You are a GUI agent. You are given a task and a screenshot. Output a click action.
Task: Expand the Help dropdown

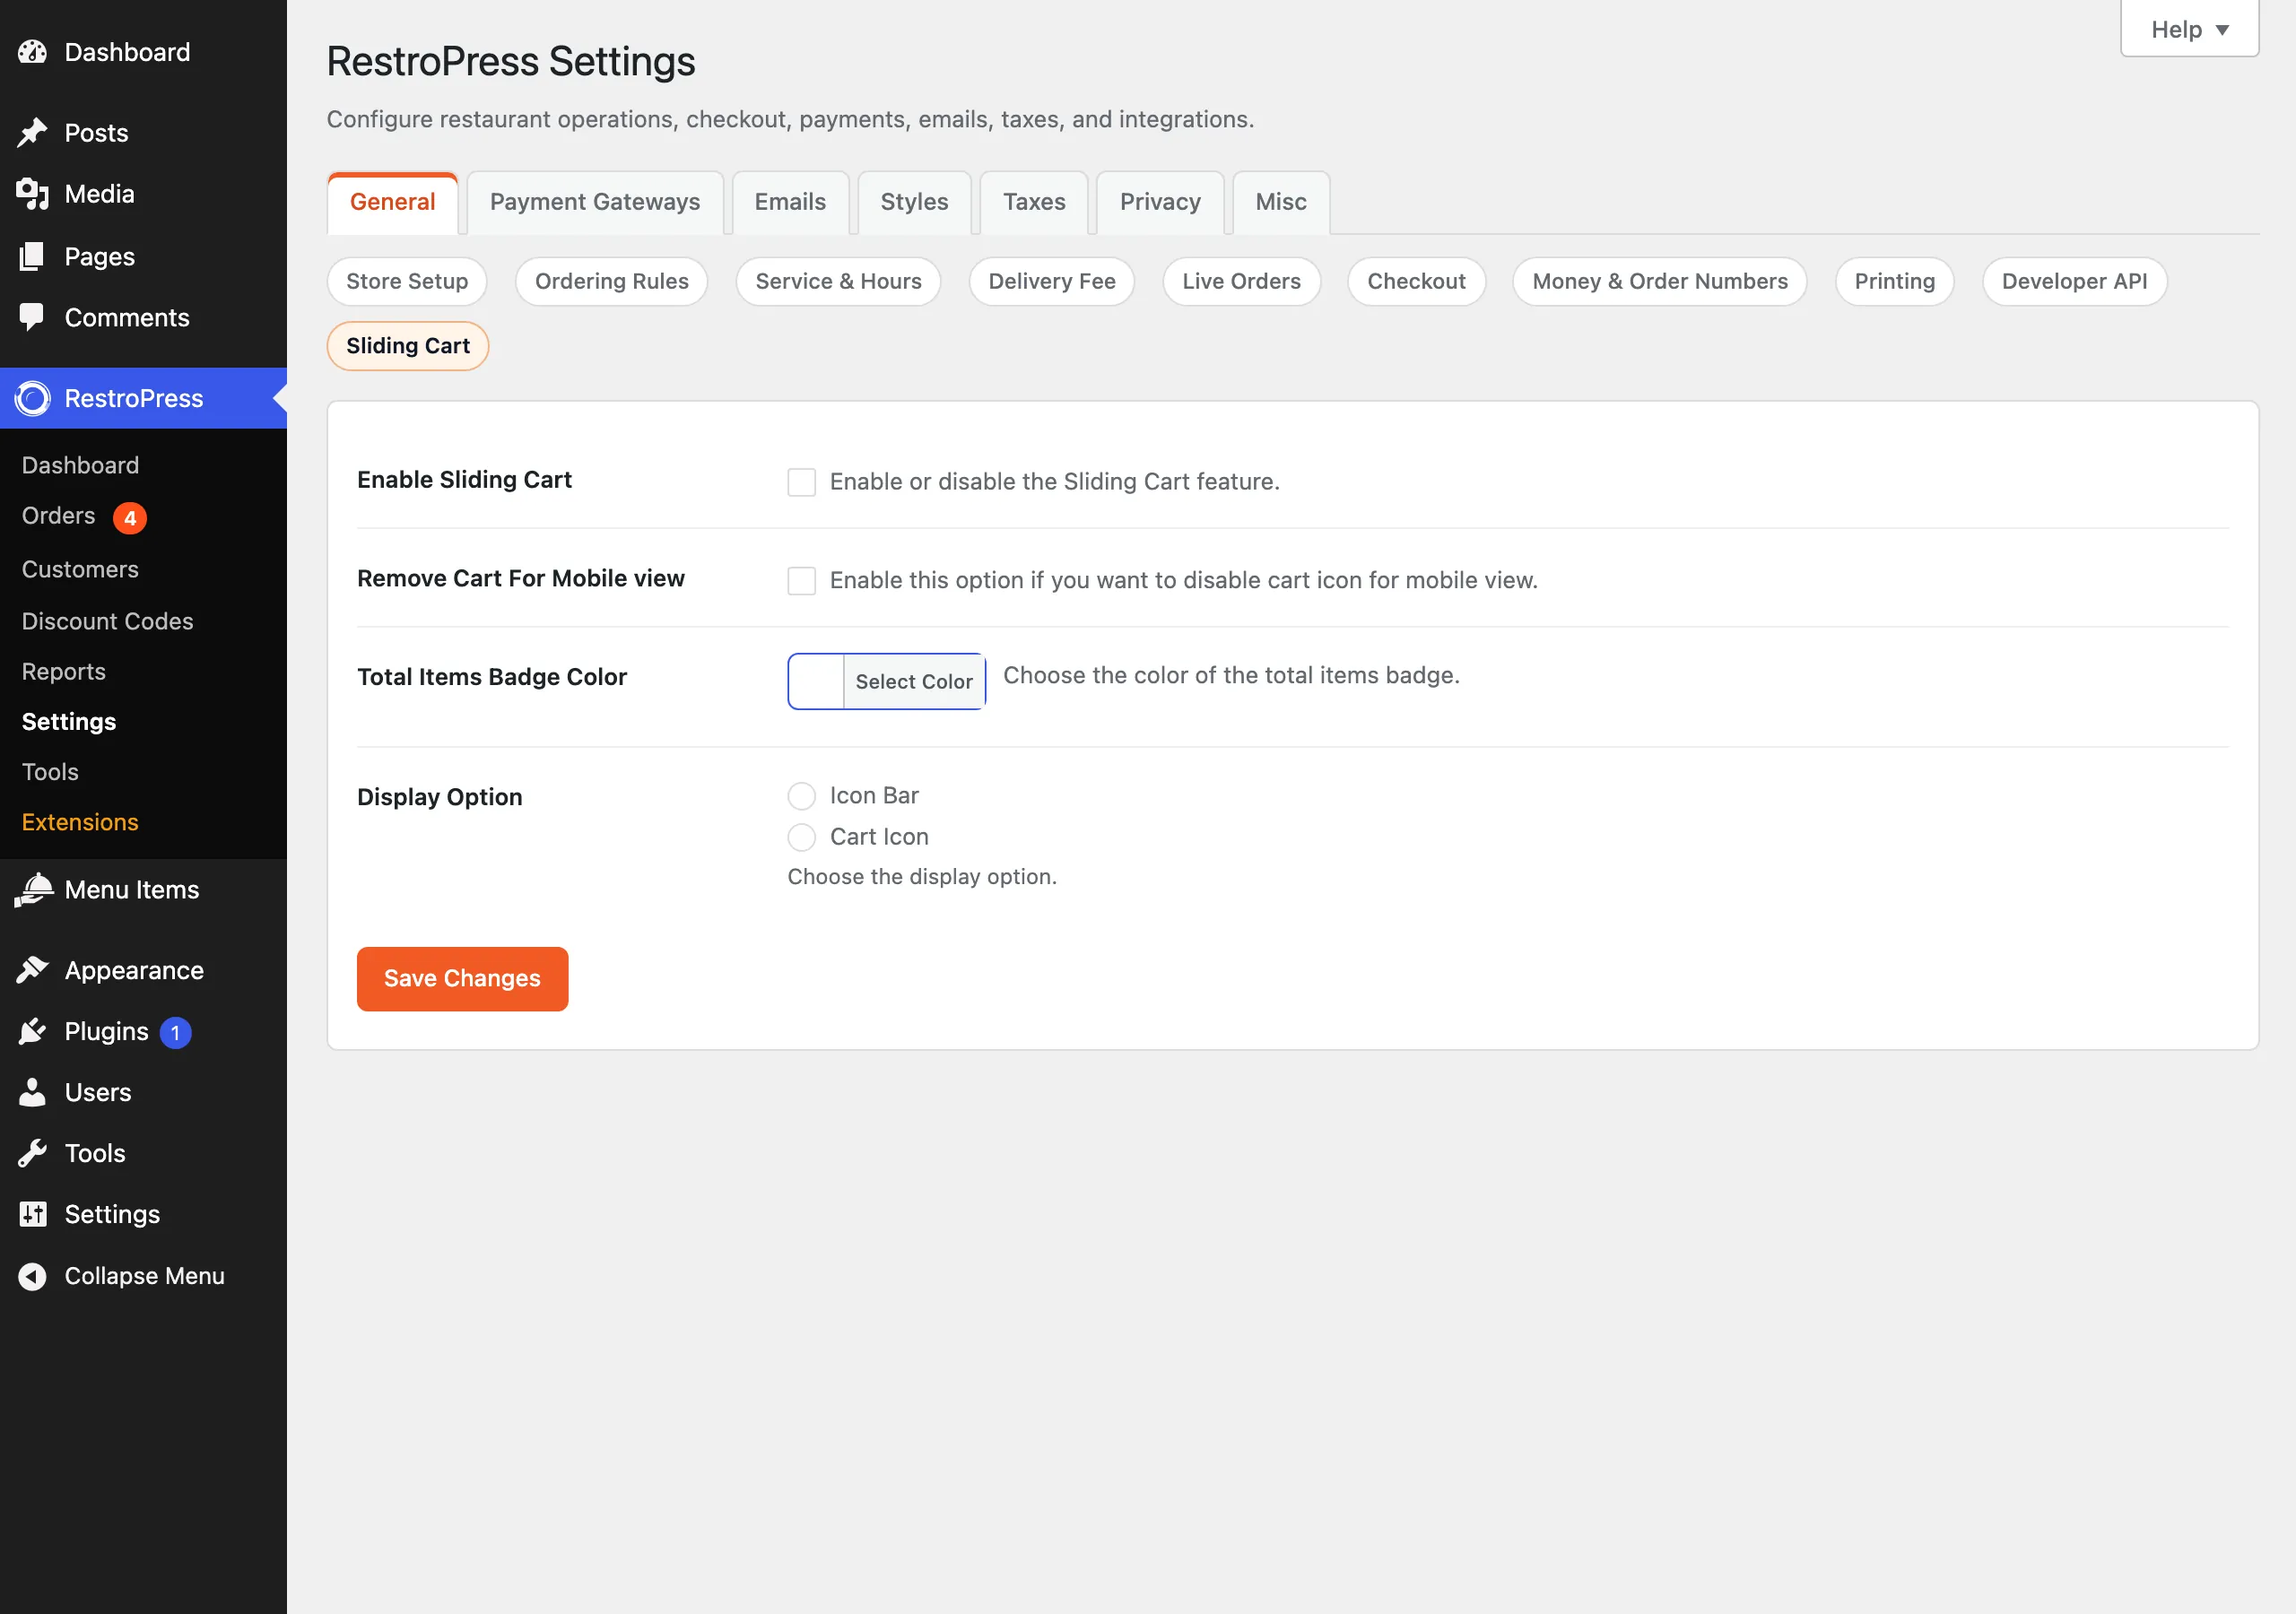point(2189,29)
